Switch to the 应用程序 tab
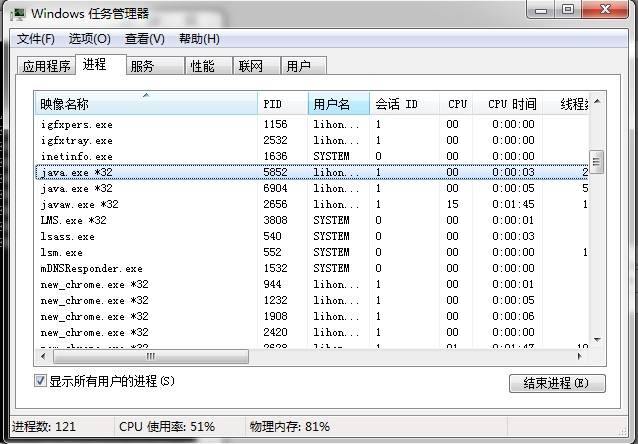Image resolution: width=638 pixels, height=444 pixels. [46, 66]
